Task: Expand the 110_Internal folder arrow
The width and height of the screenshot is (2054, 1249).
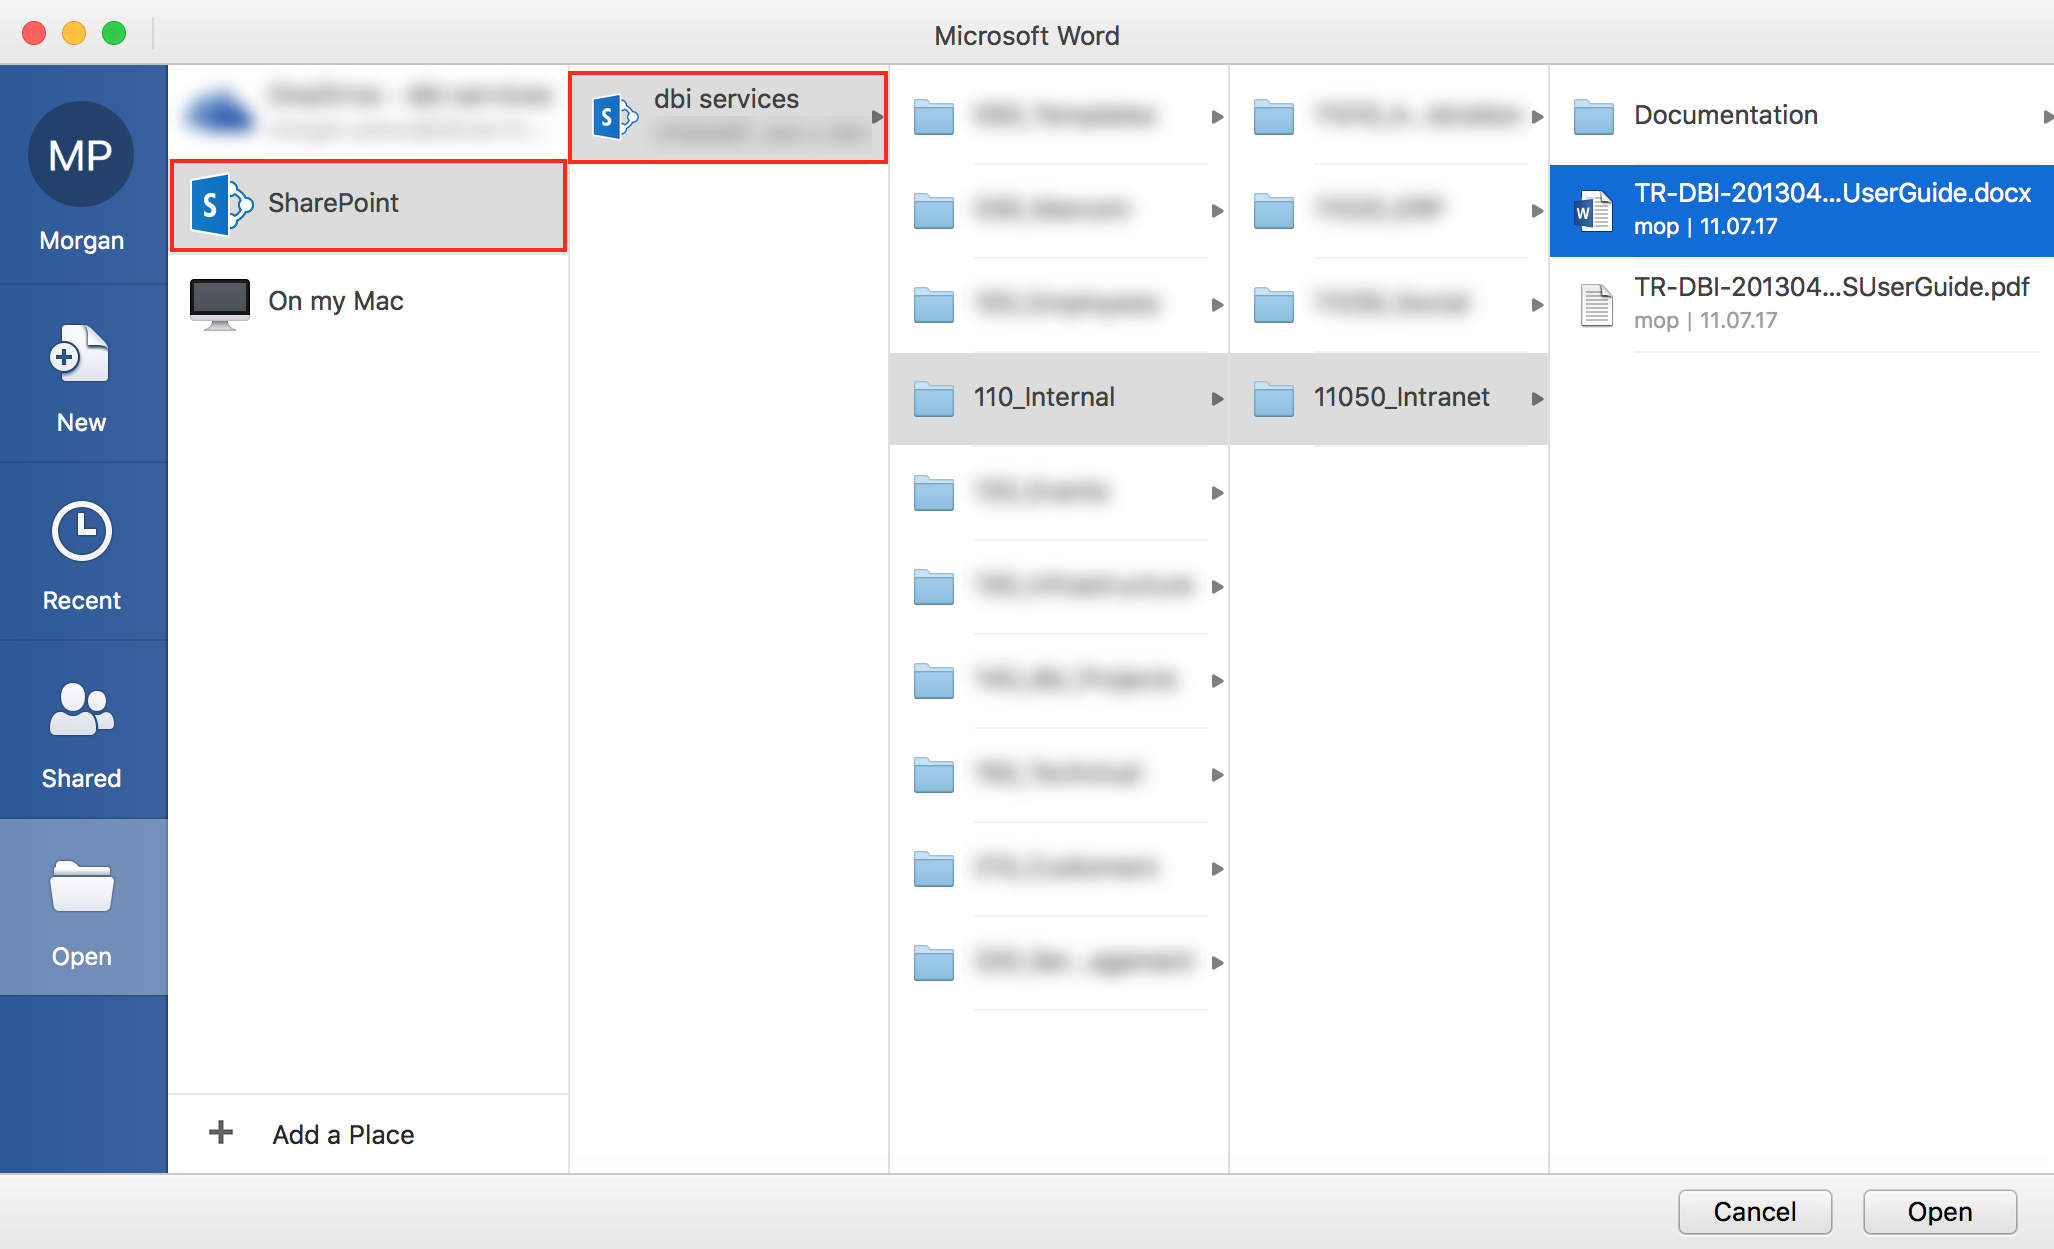Action: pos(1217,399)
